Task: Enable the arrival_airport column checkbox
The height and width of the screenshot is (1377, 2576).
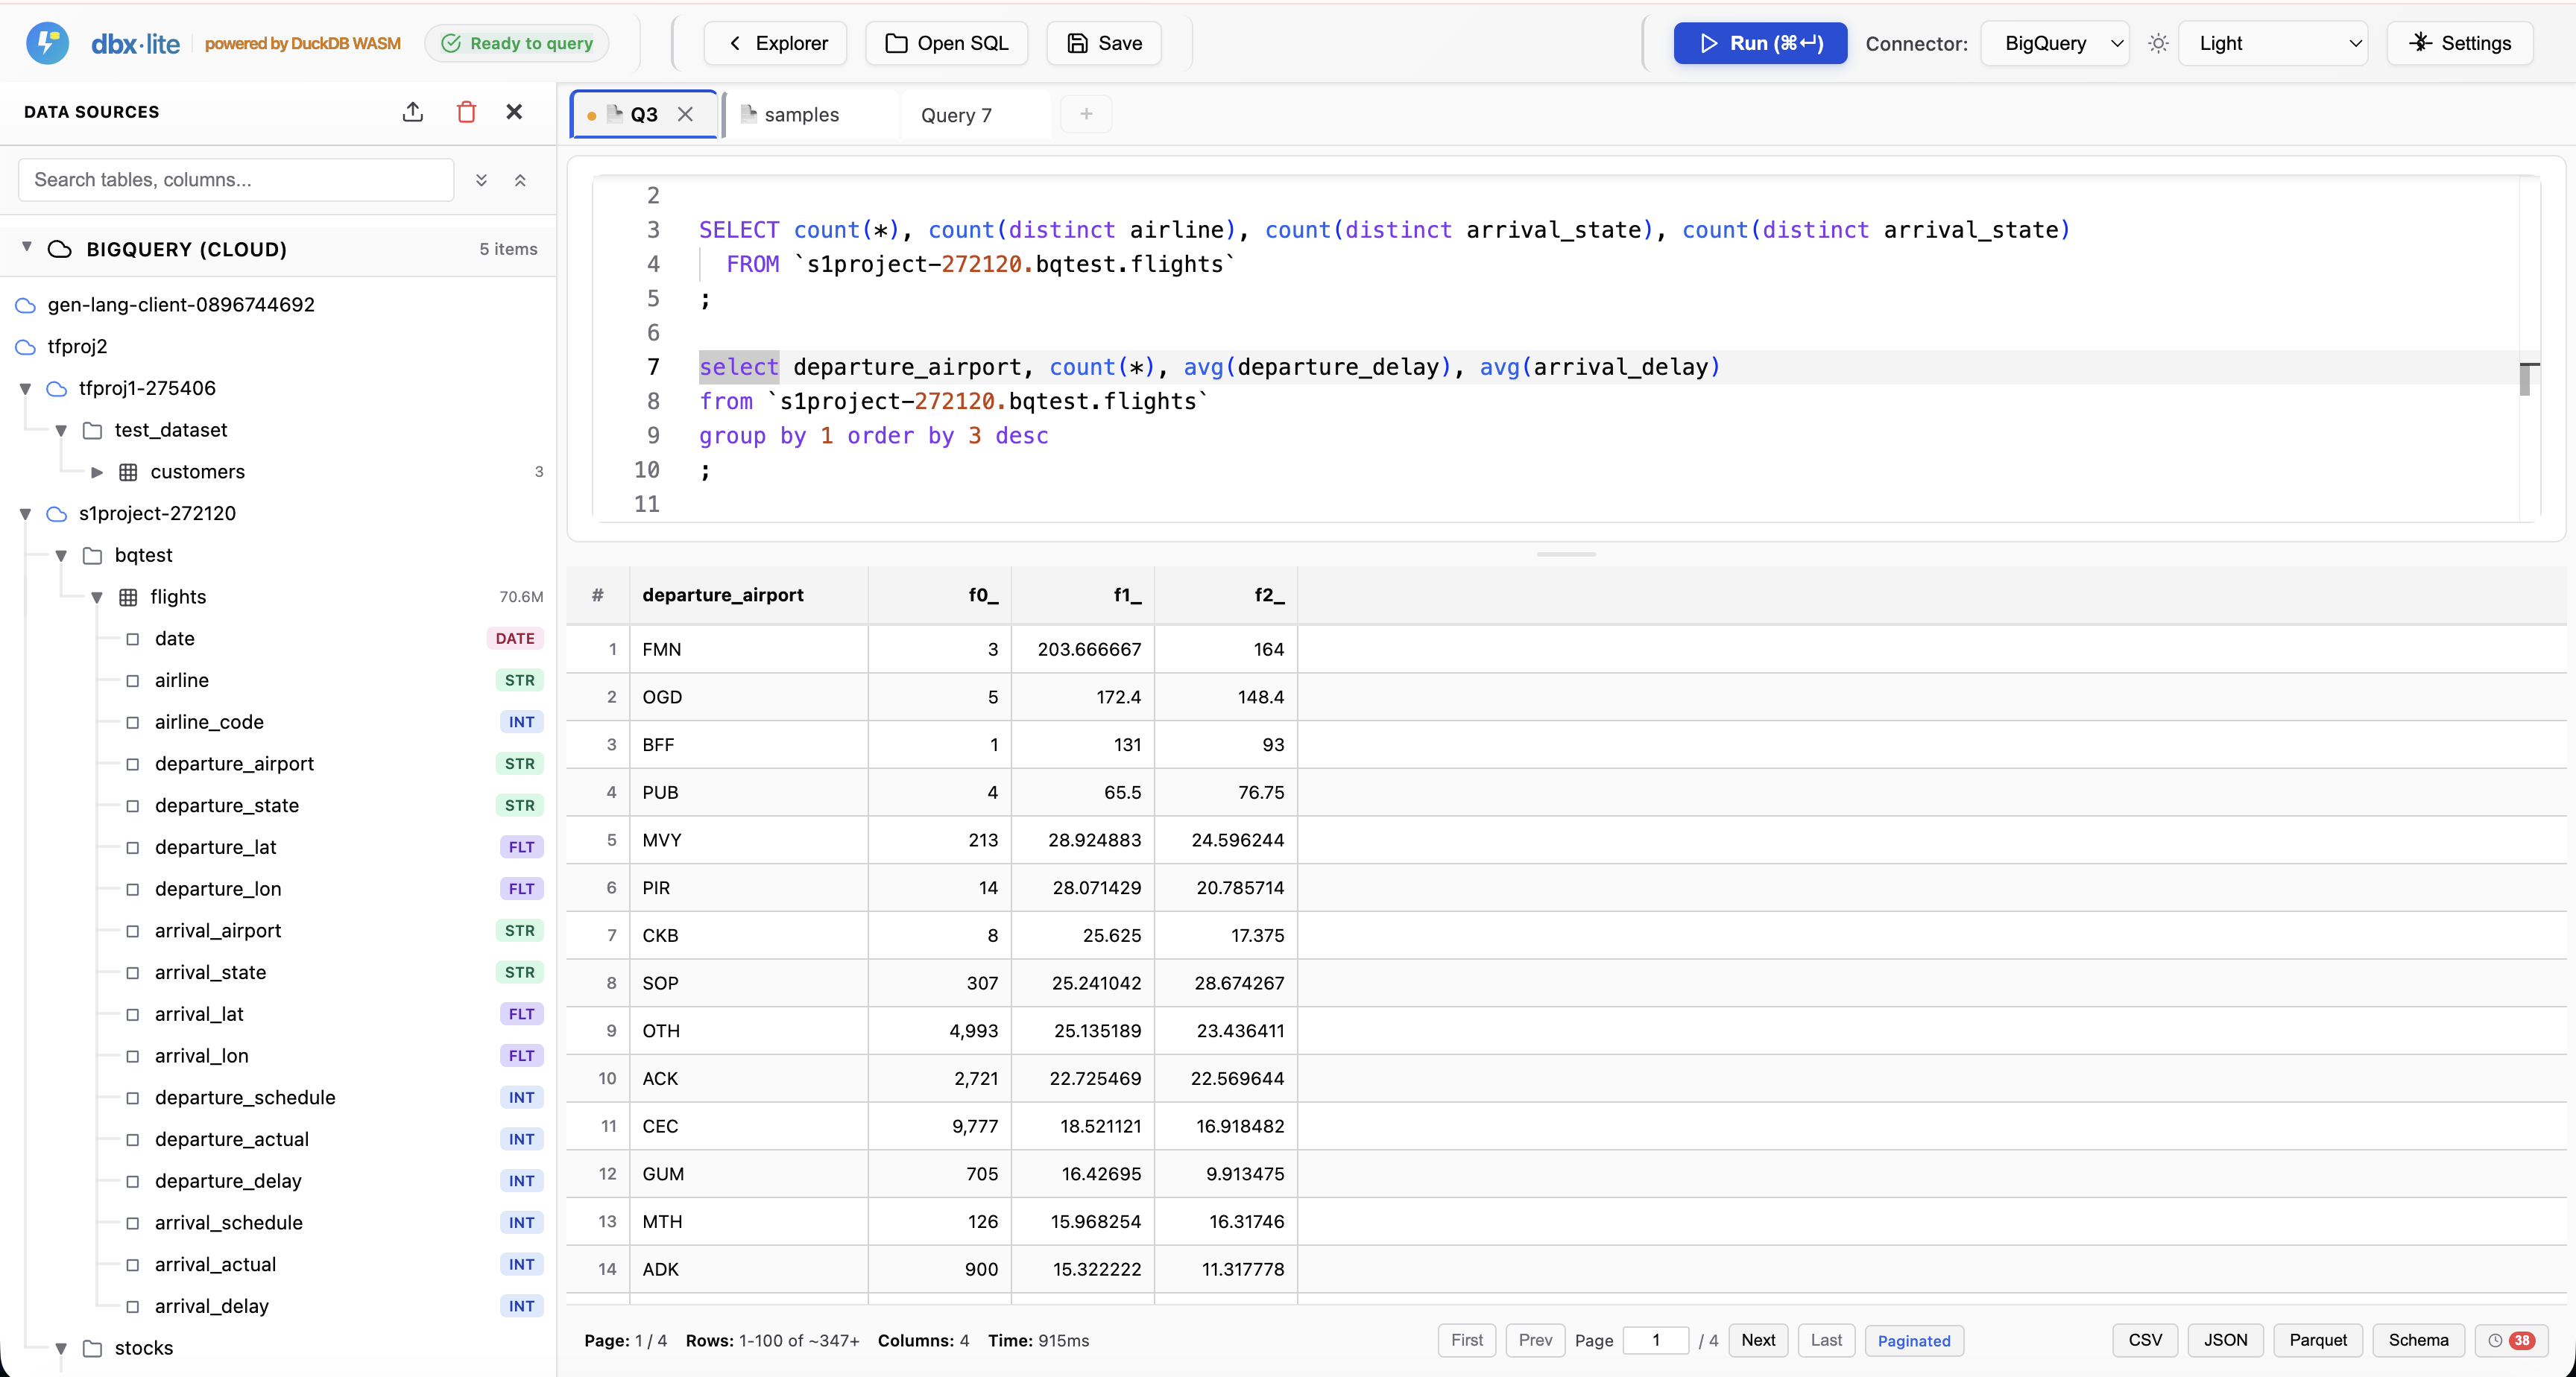Action: 133,930
